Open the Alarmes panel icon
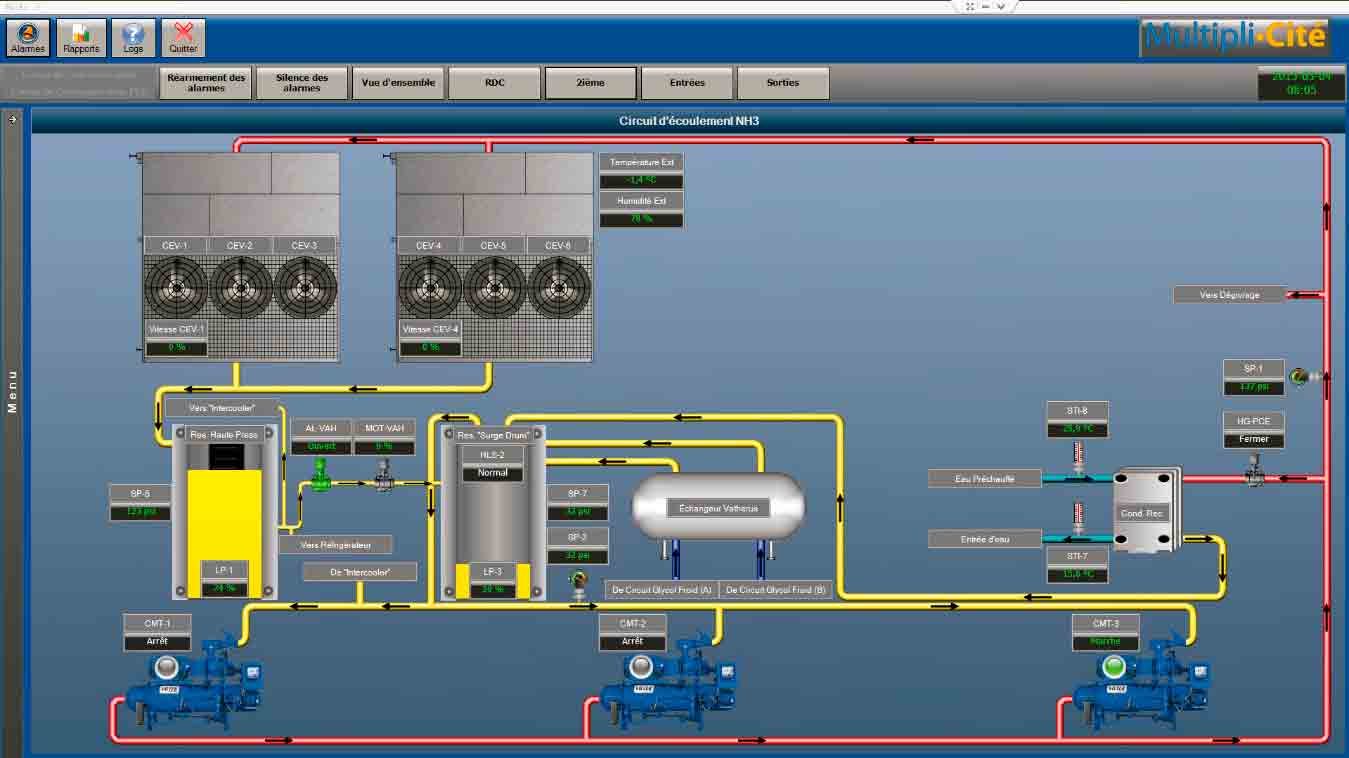The height and width of the screenshot is (758, 1349). [28, 38]
